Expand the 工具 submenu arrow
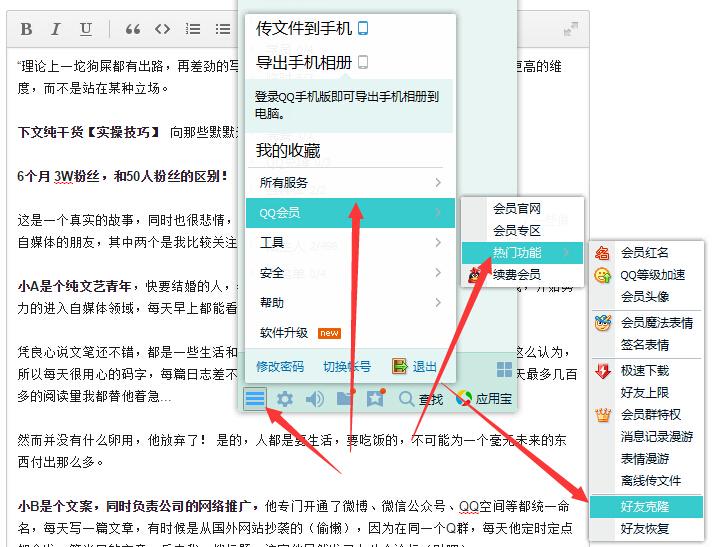Image resolution: width=728 pixels, height=547 pixels. (x=438, y=242)
